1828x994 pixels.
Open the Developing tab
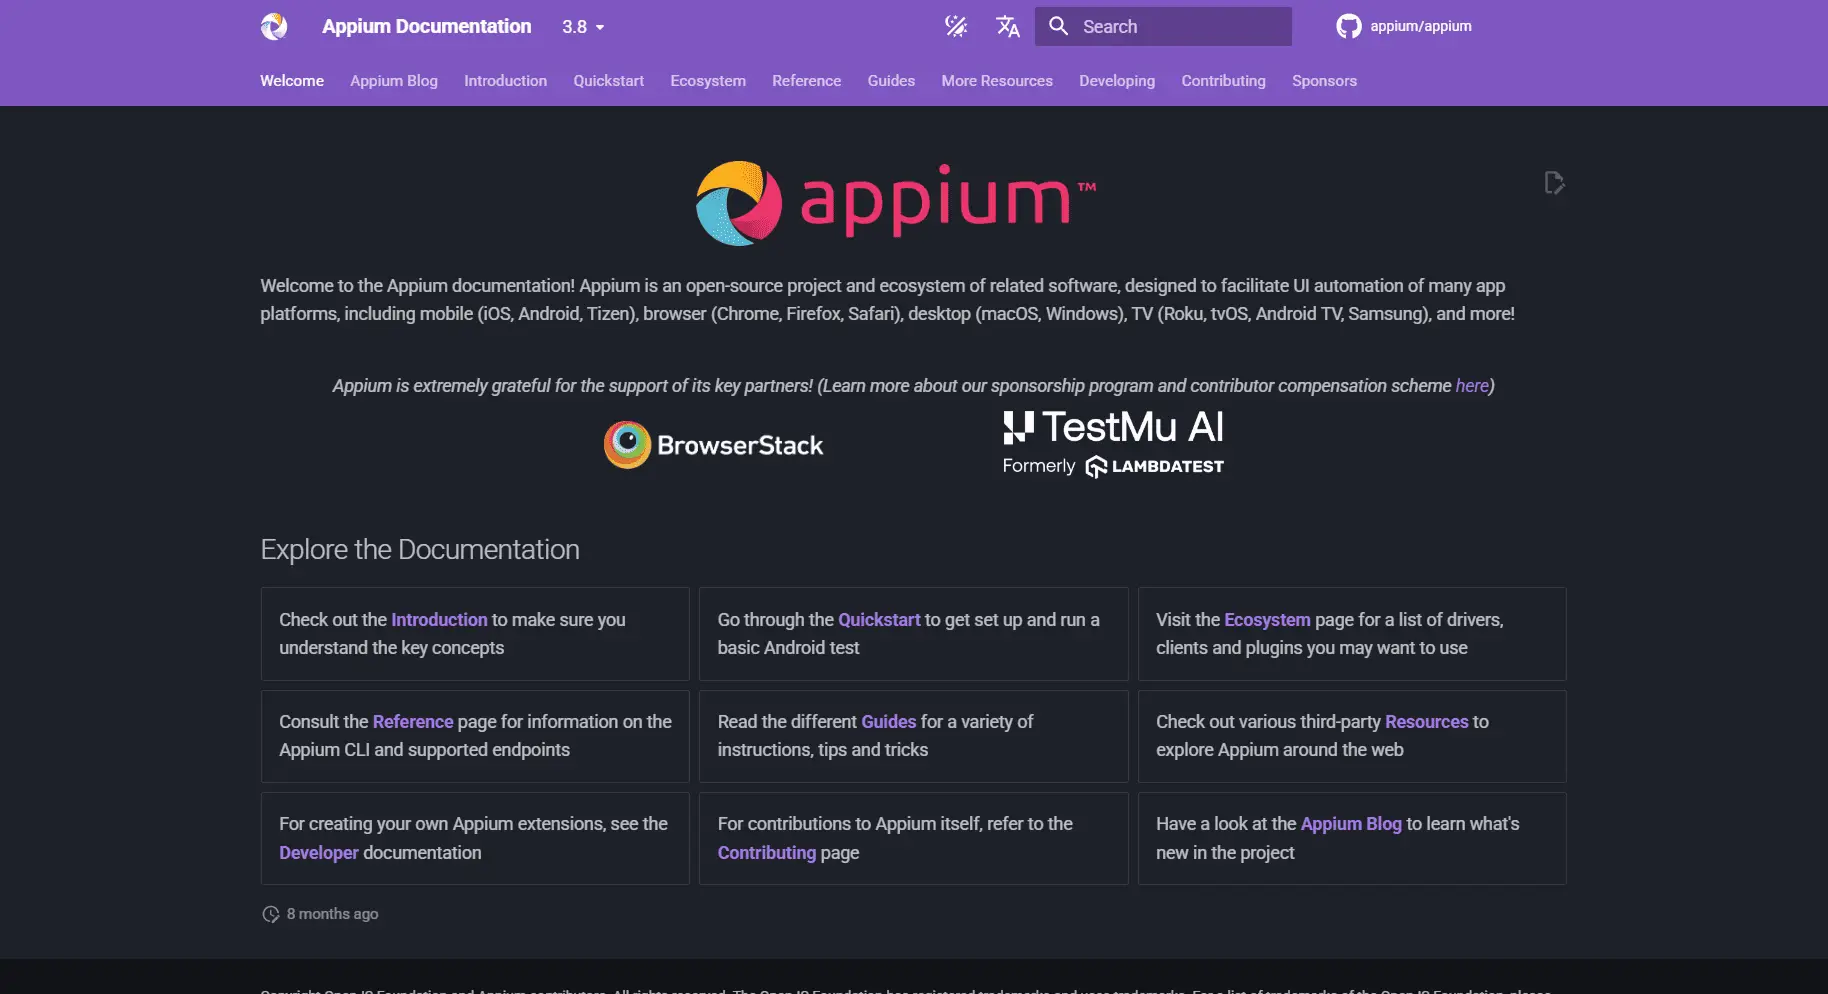point(1117,81)
